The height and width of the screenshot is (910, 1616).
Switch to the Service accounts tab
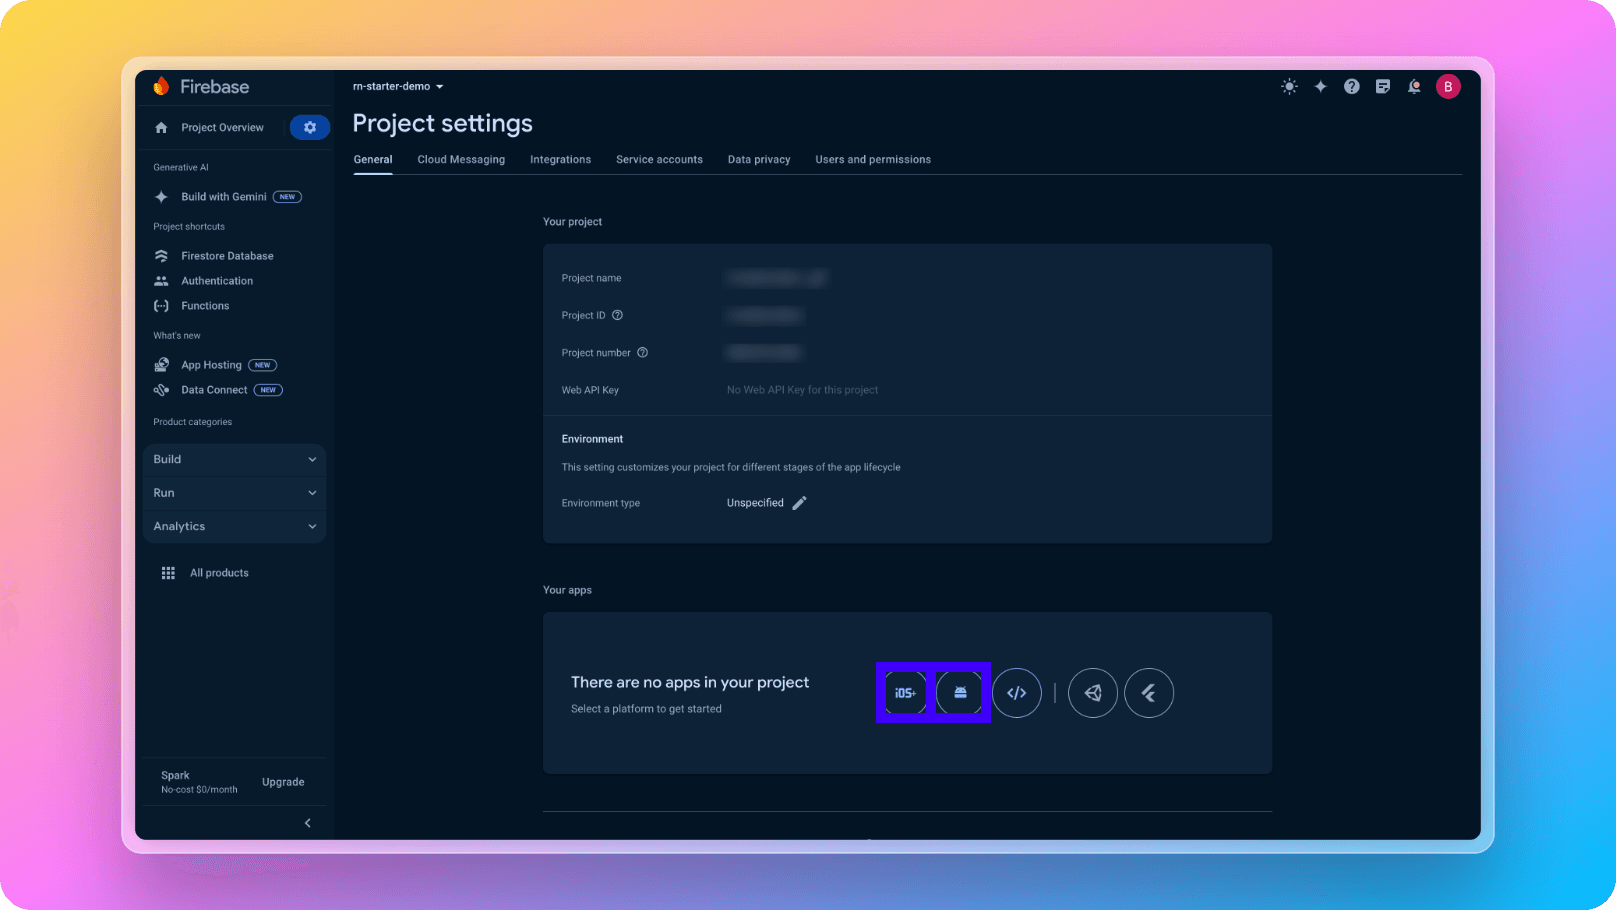click(x=659, y=160)
